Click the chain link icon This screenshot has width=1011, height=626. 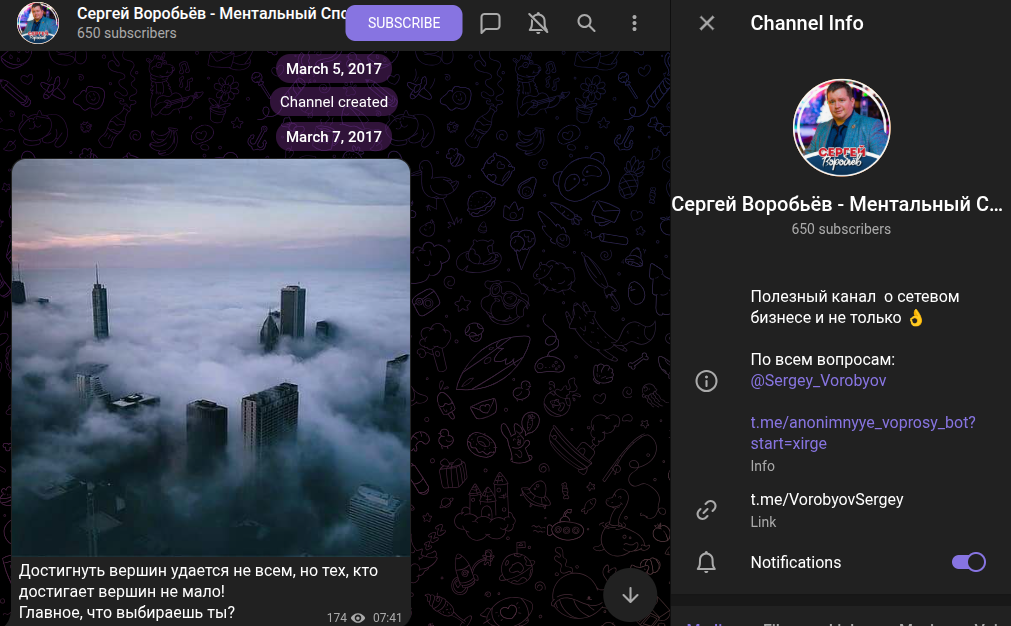(707, 510)
